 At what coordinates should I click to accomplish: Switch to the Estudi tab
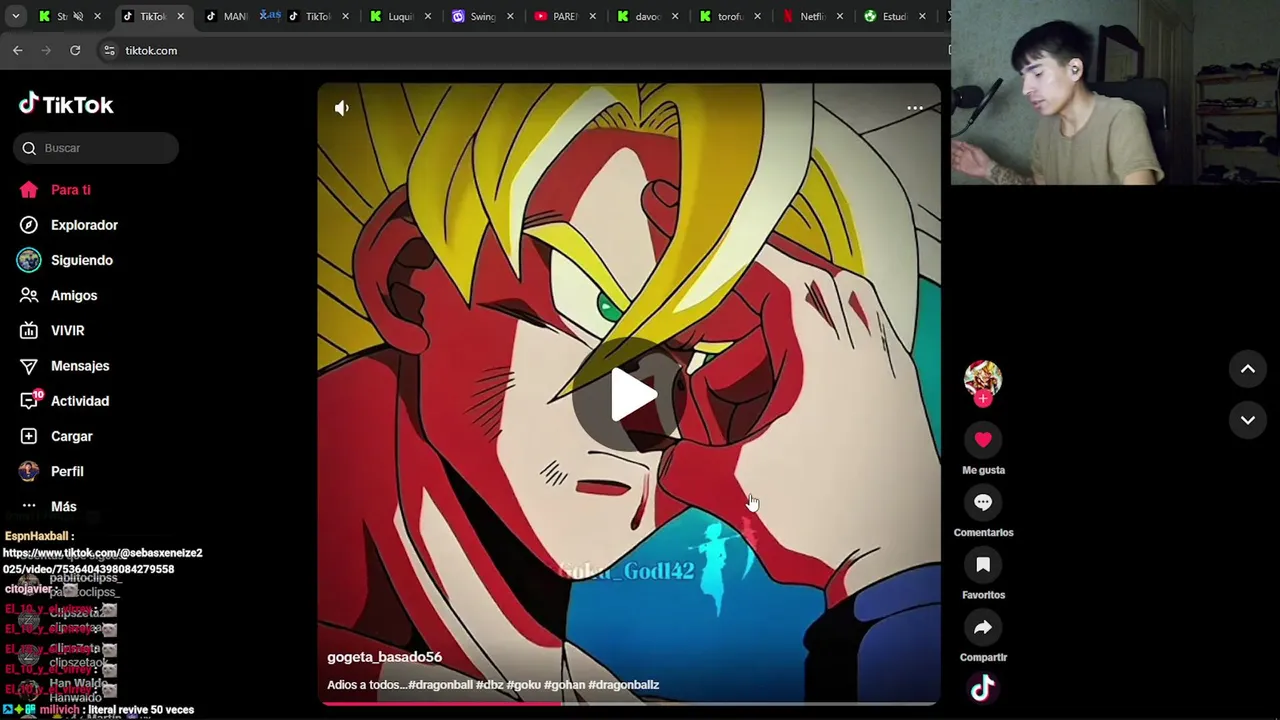pos(893,16)
